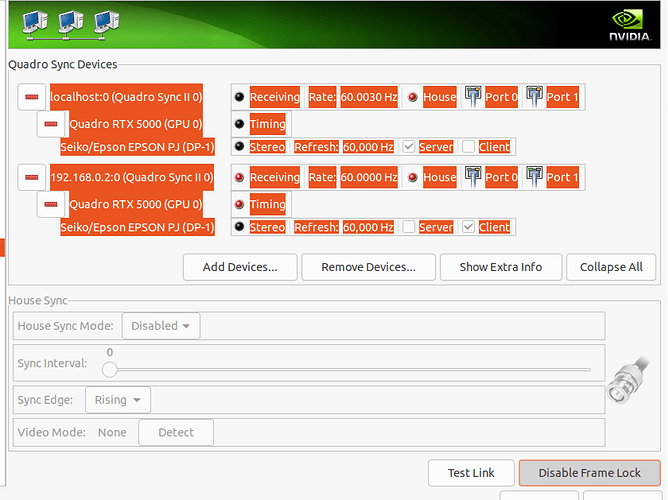Toggle Server checkbox for localhost display
This screenshot has width=668, height=500.
(x=409, y=147)
